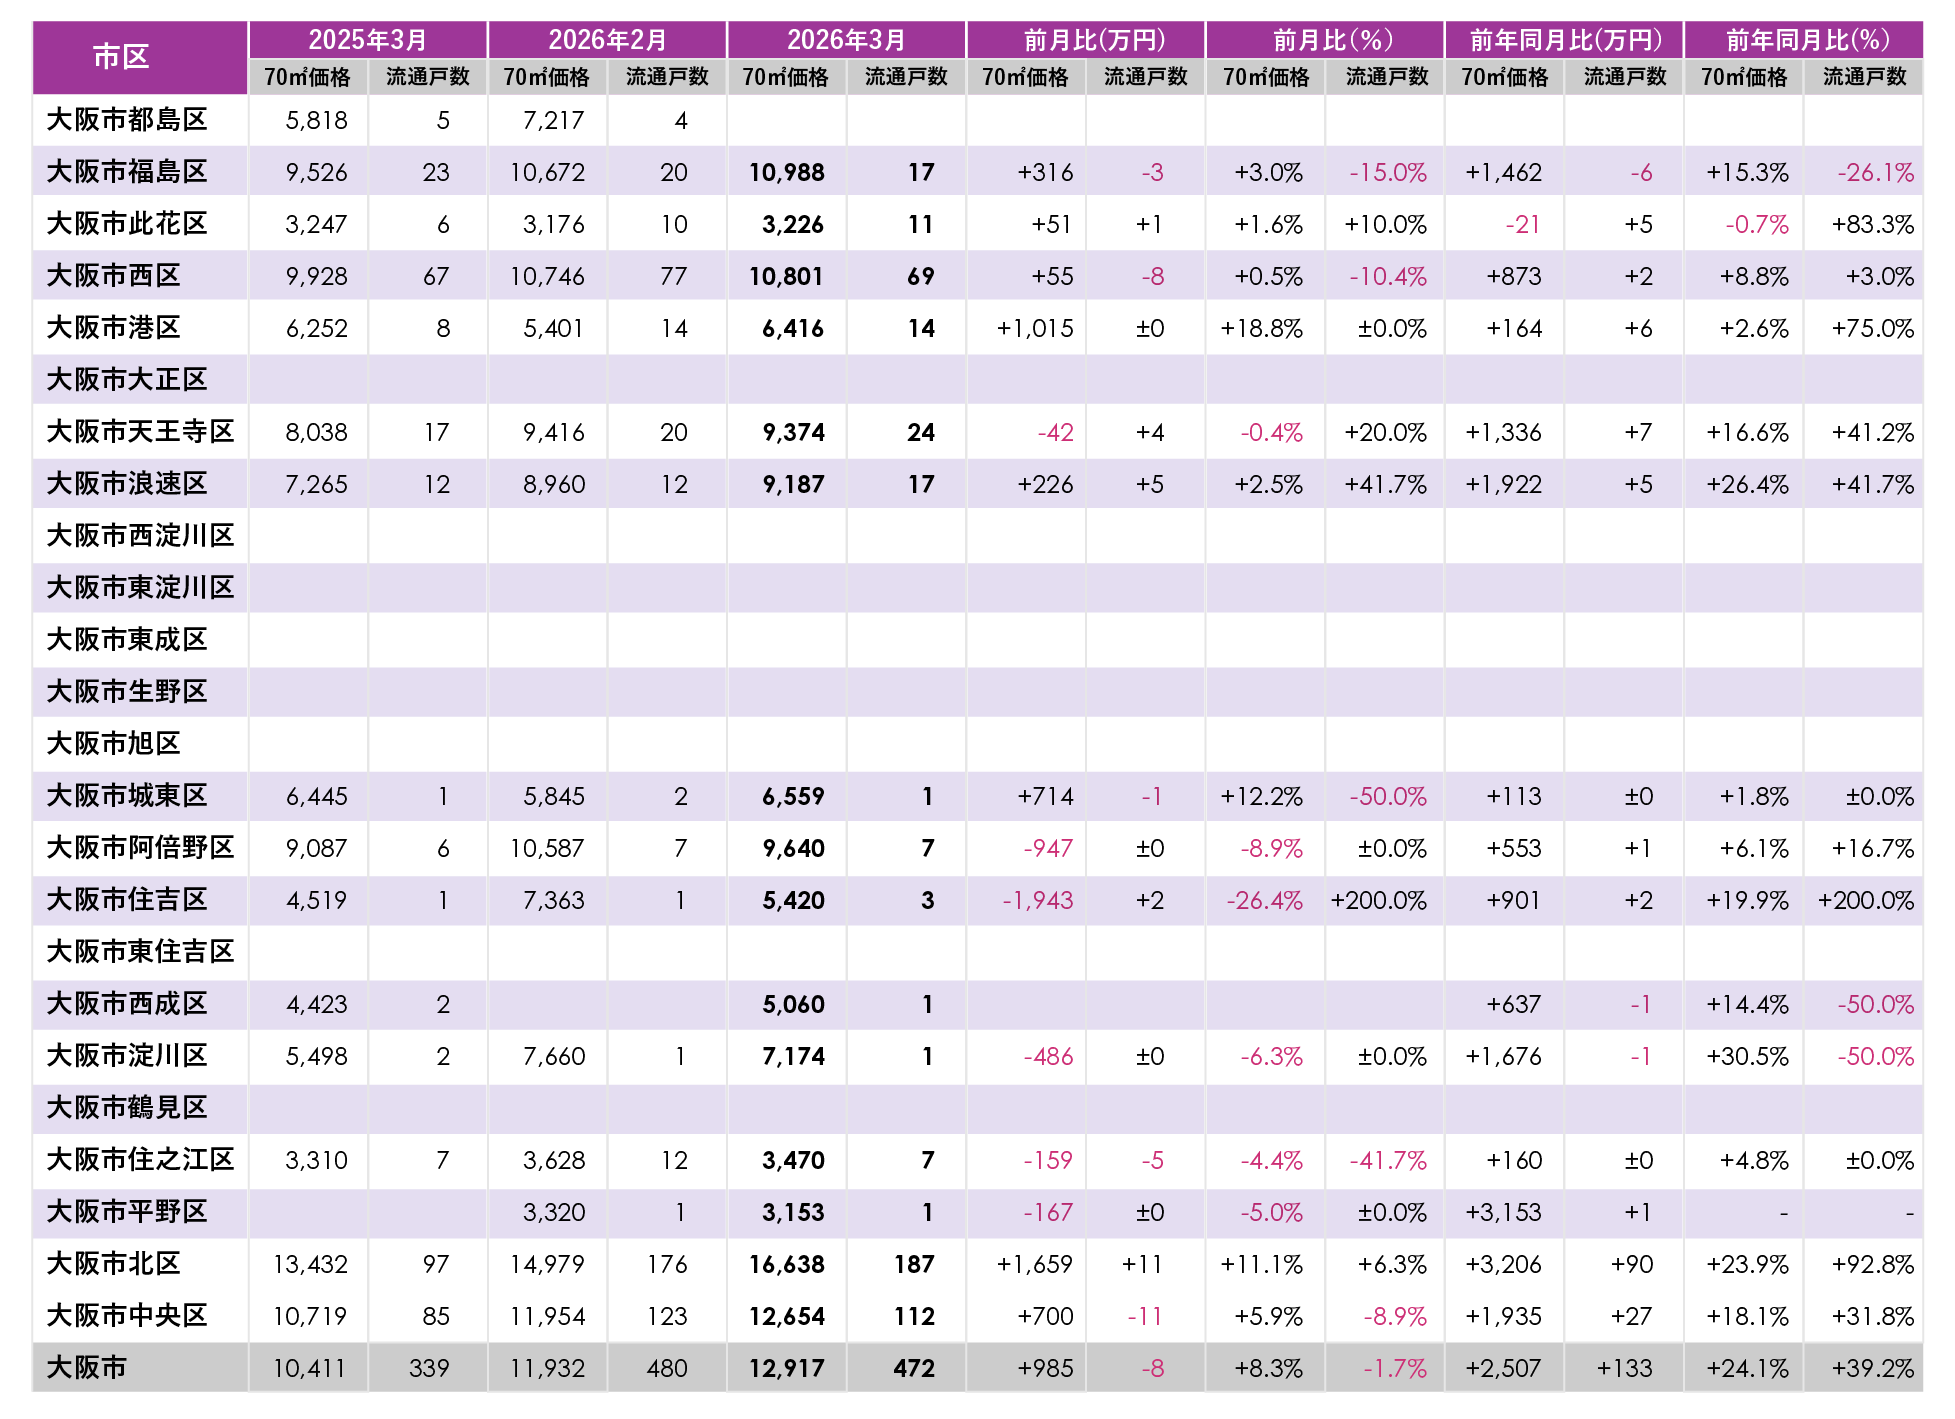The image size is (1955, 1419).
Task: Click the +200.0% cell in 住吉区 row
Action: [x=1378, y=900]
